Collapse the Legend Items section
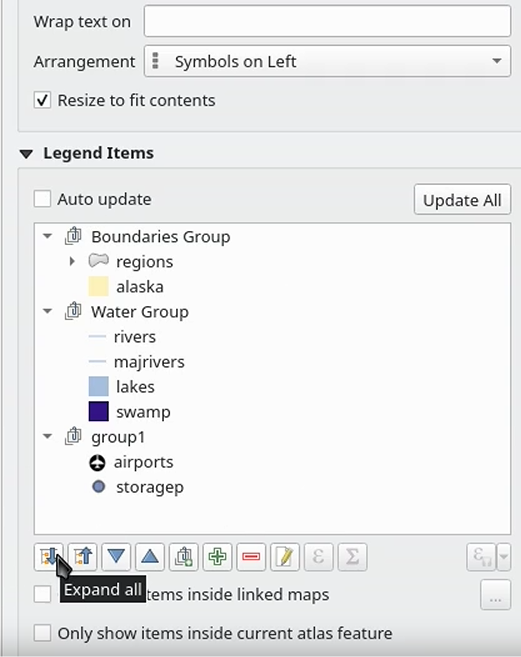The width and height of the screenshot is (521, 657). click(x=26, y=154)
